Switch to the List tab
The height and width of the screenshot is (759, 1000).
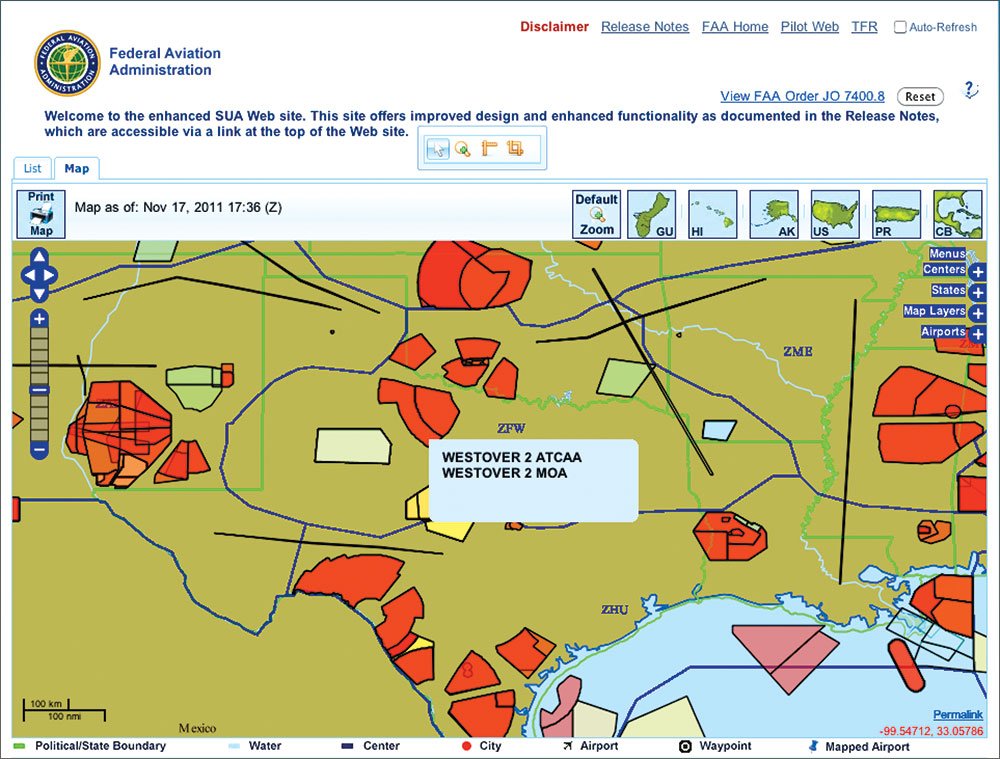pos(32,169)
